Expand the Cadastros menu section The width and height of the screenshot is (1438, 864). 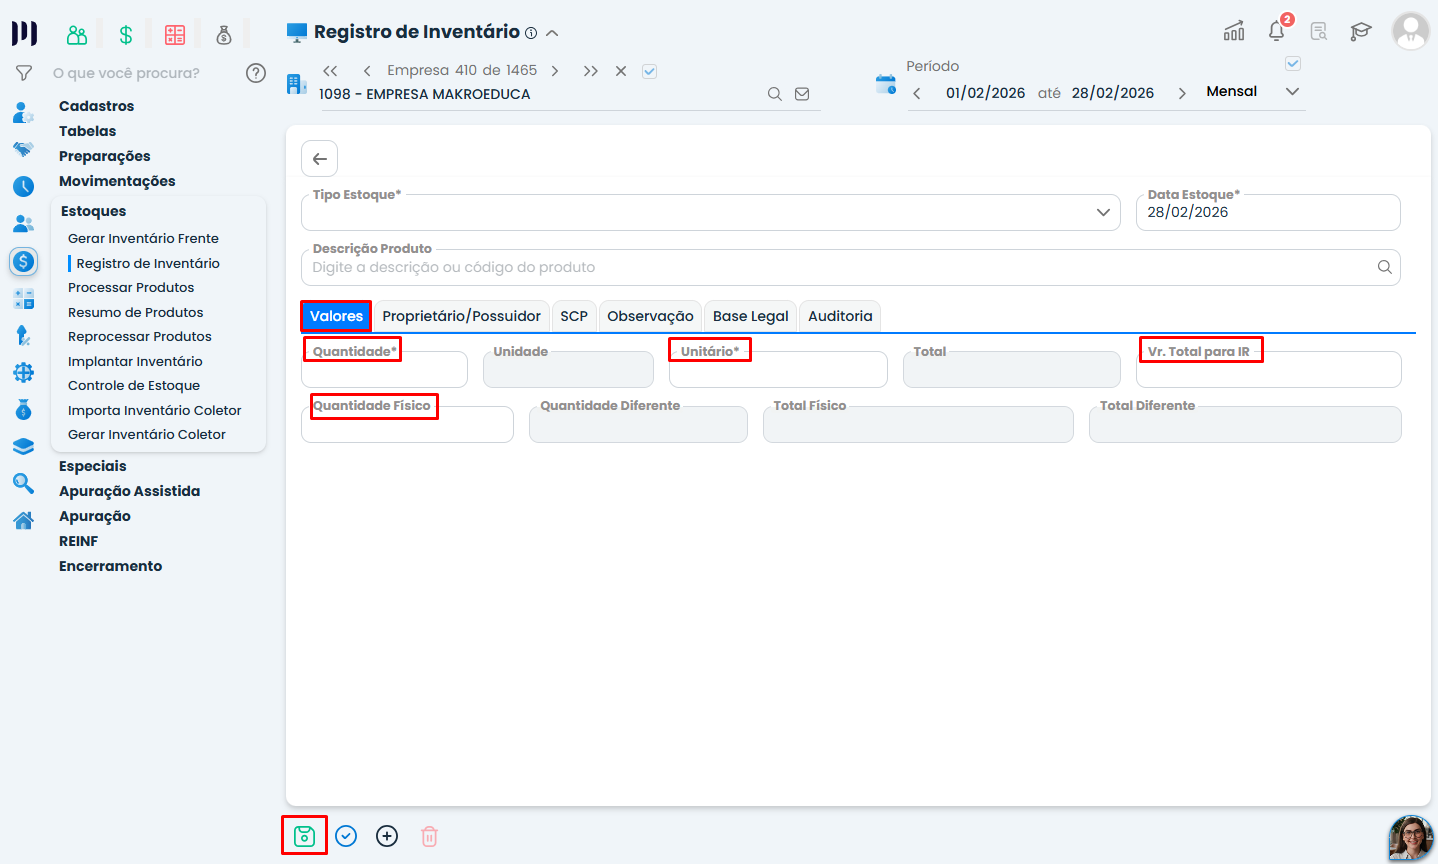tap(96, 106)
